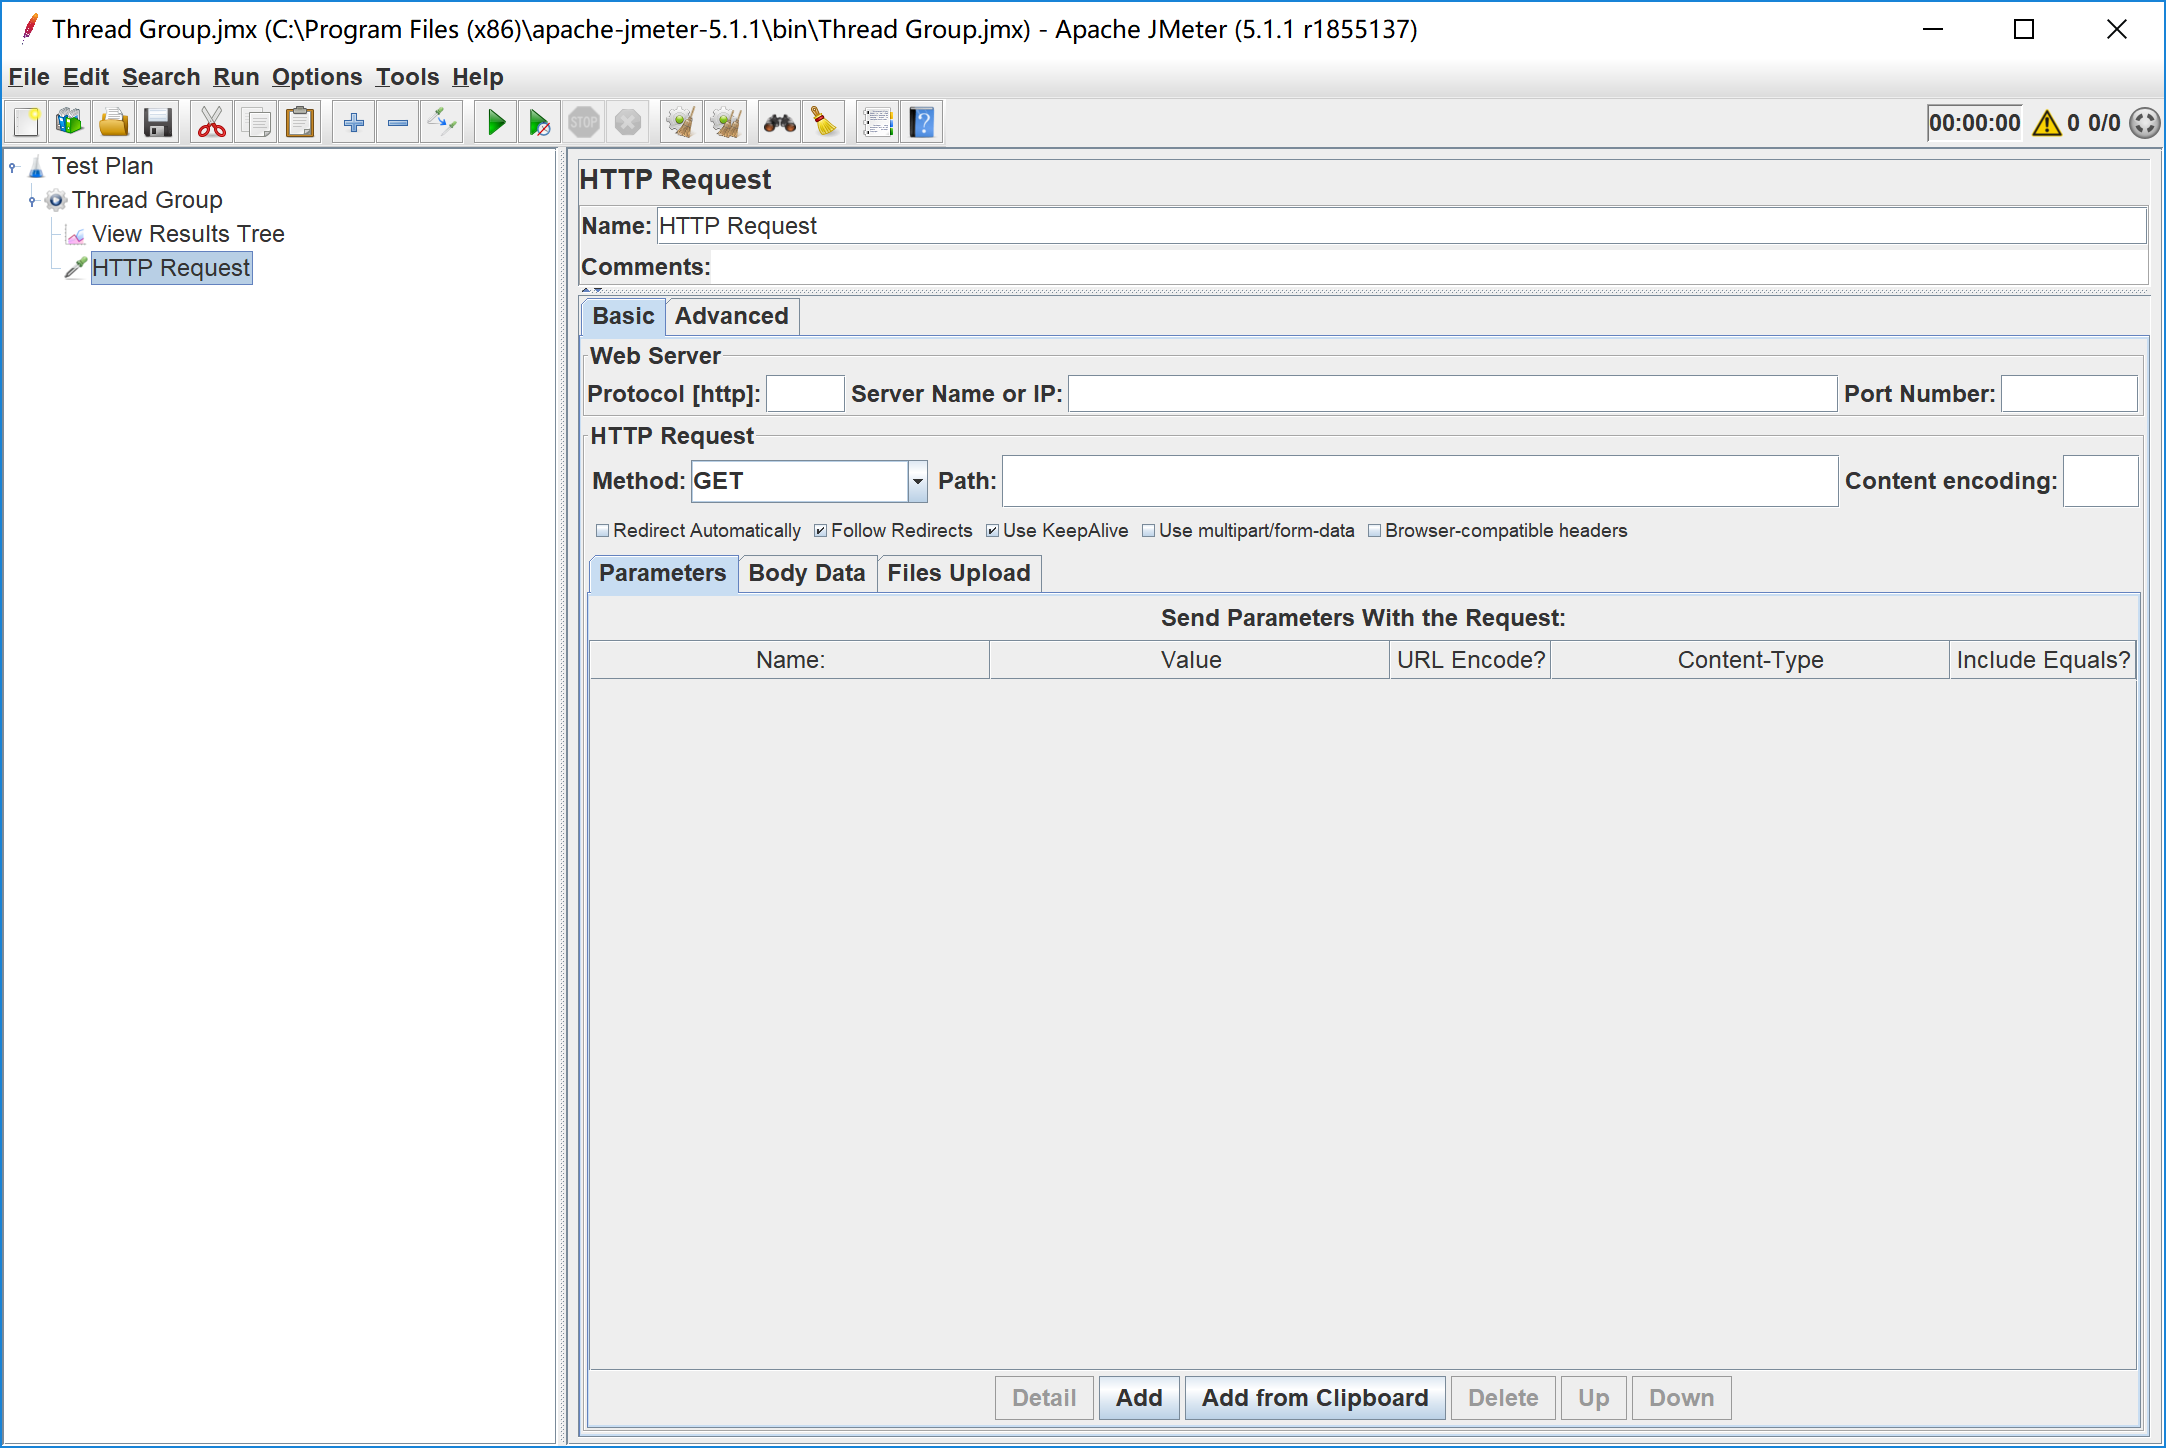The width and height of the screenshot is (2166, 1448).
Task: Click the Protocol [http] input field
Action: pyautogui.click(x=805, y=394)
